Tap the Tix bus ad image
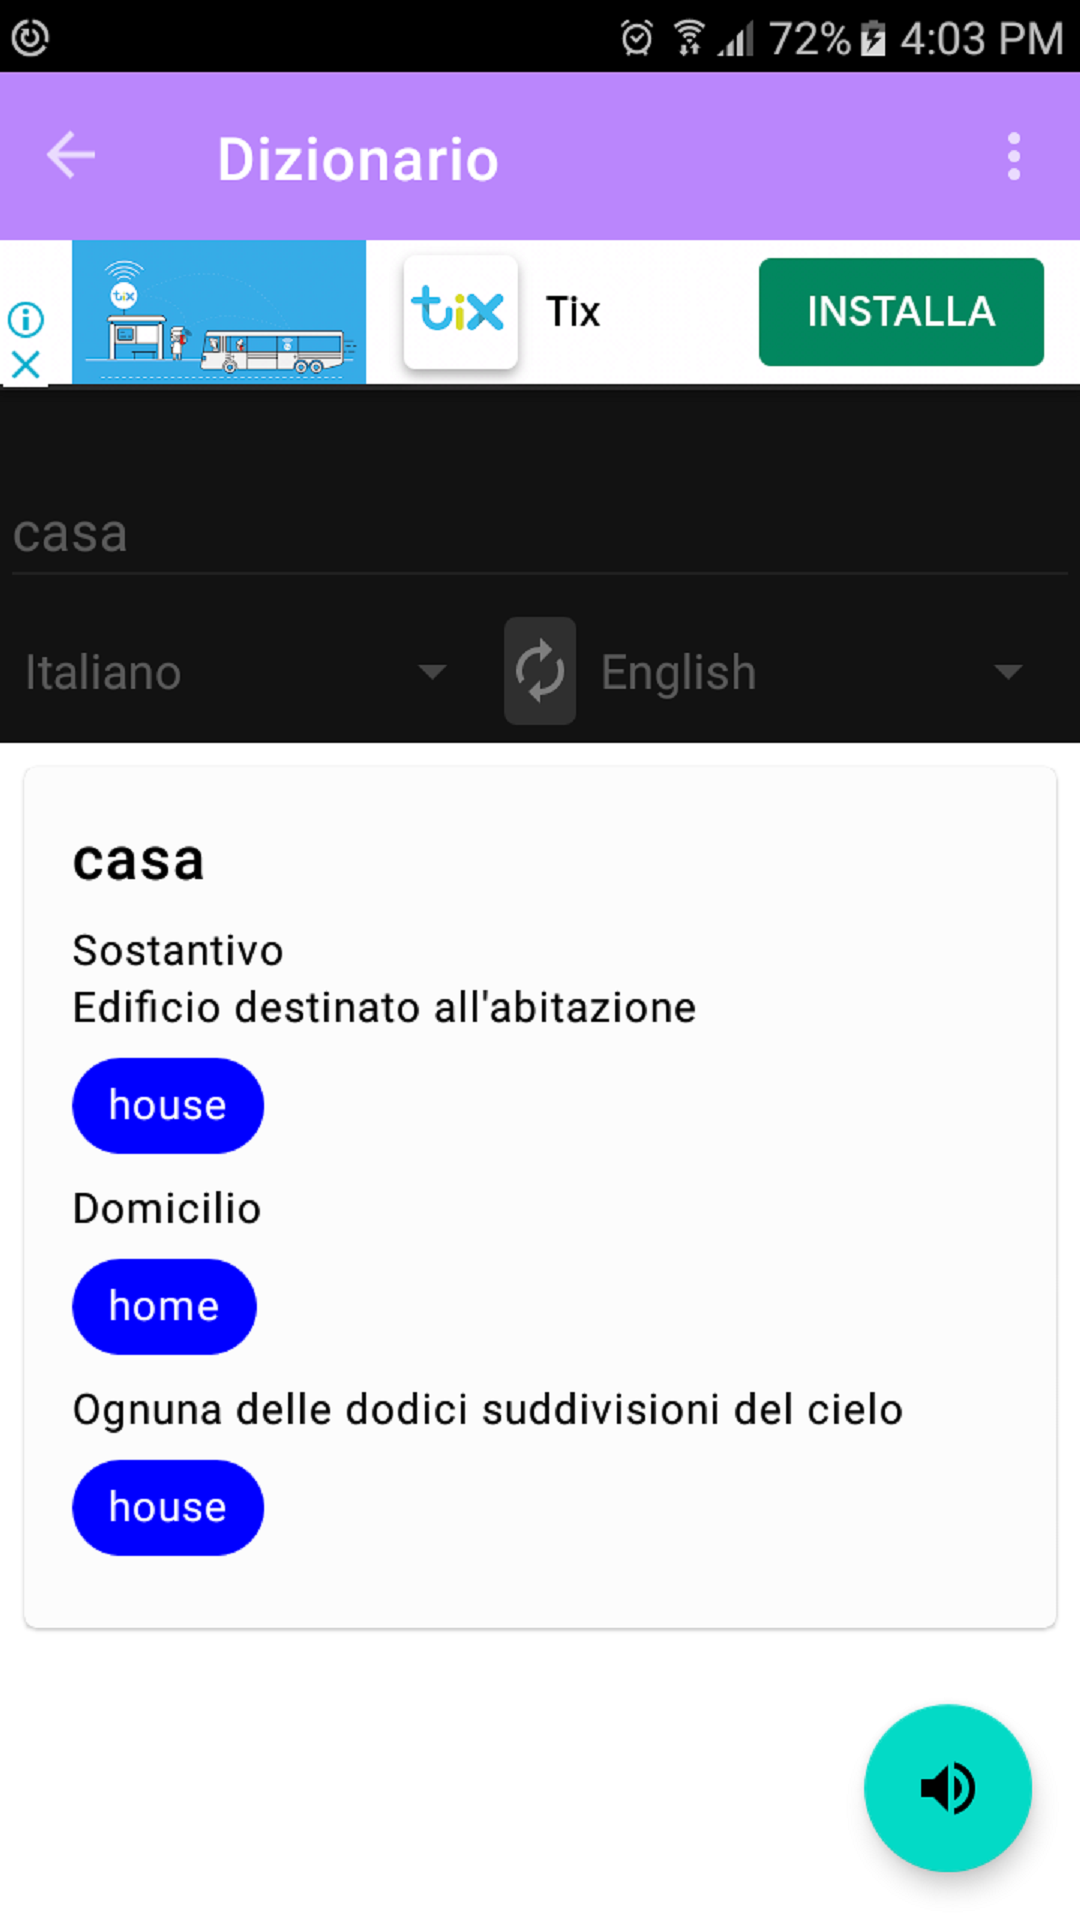Viewport: 1080px width, 1920px height. coord(219,312)
